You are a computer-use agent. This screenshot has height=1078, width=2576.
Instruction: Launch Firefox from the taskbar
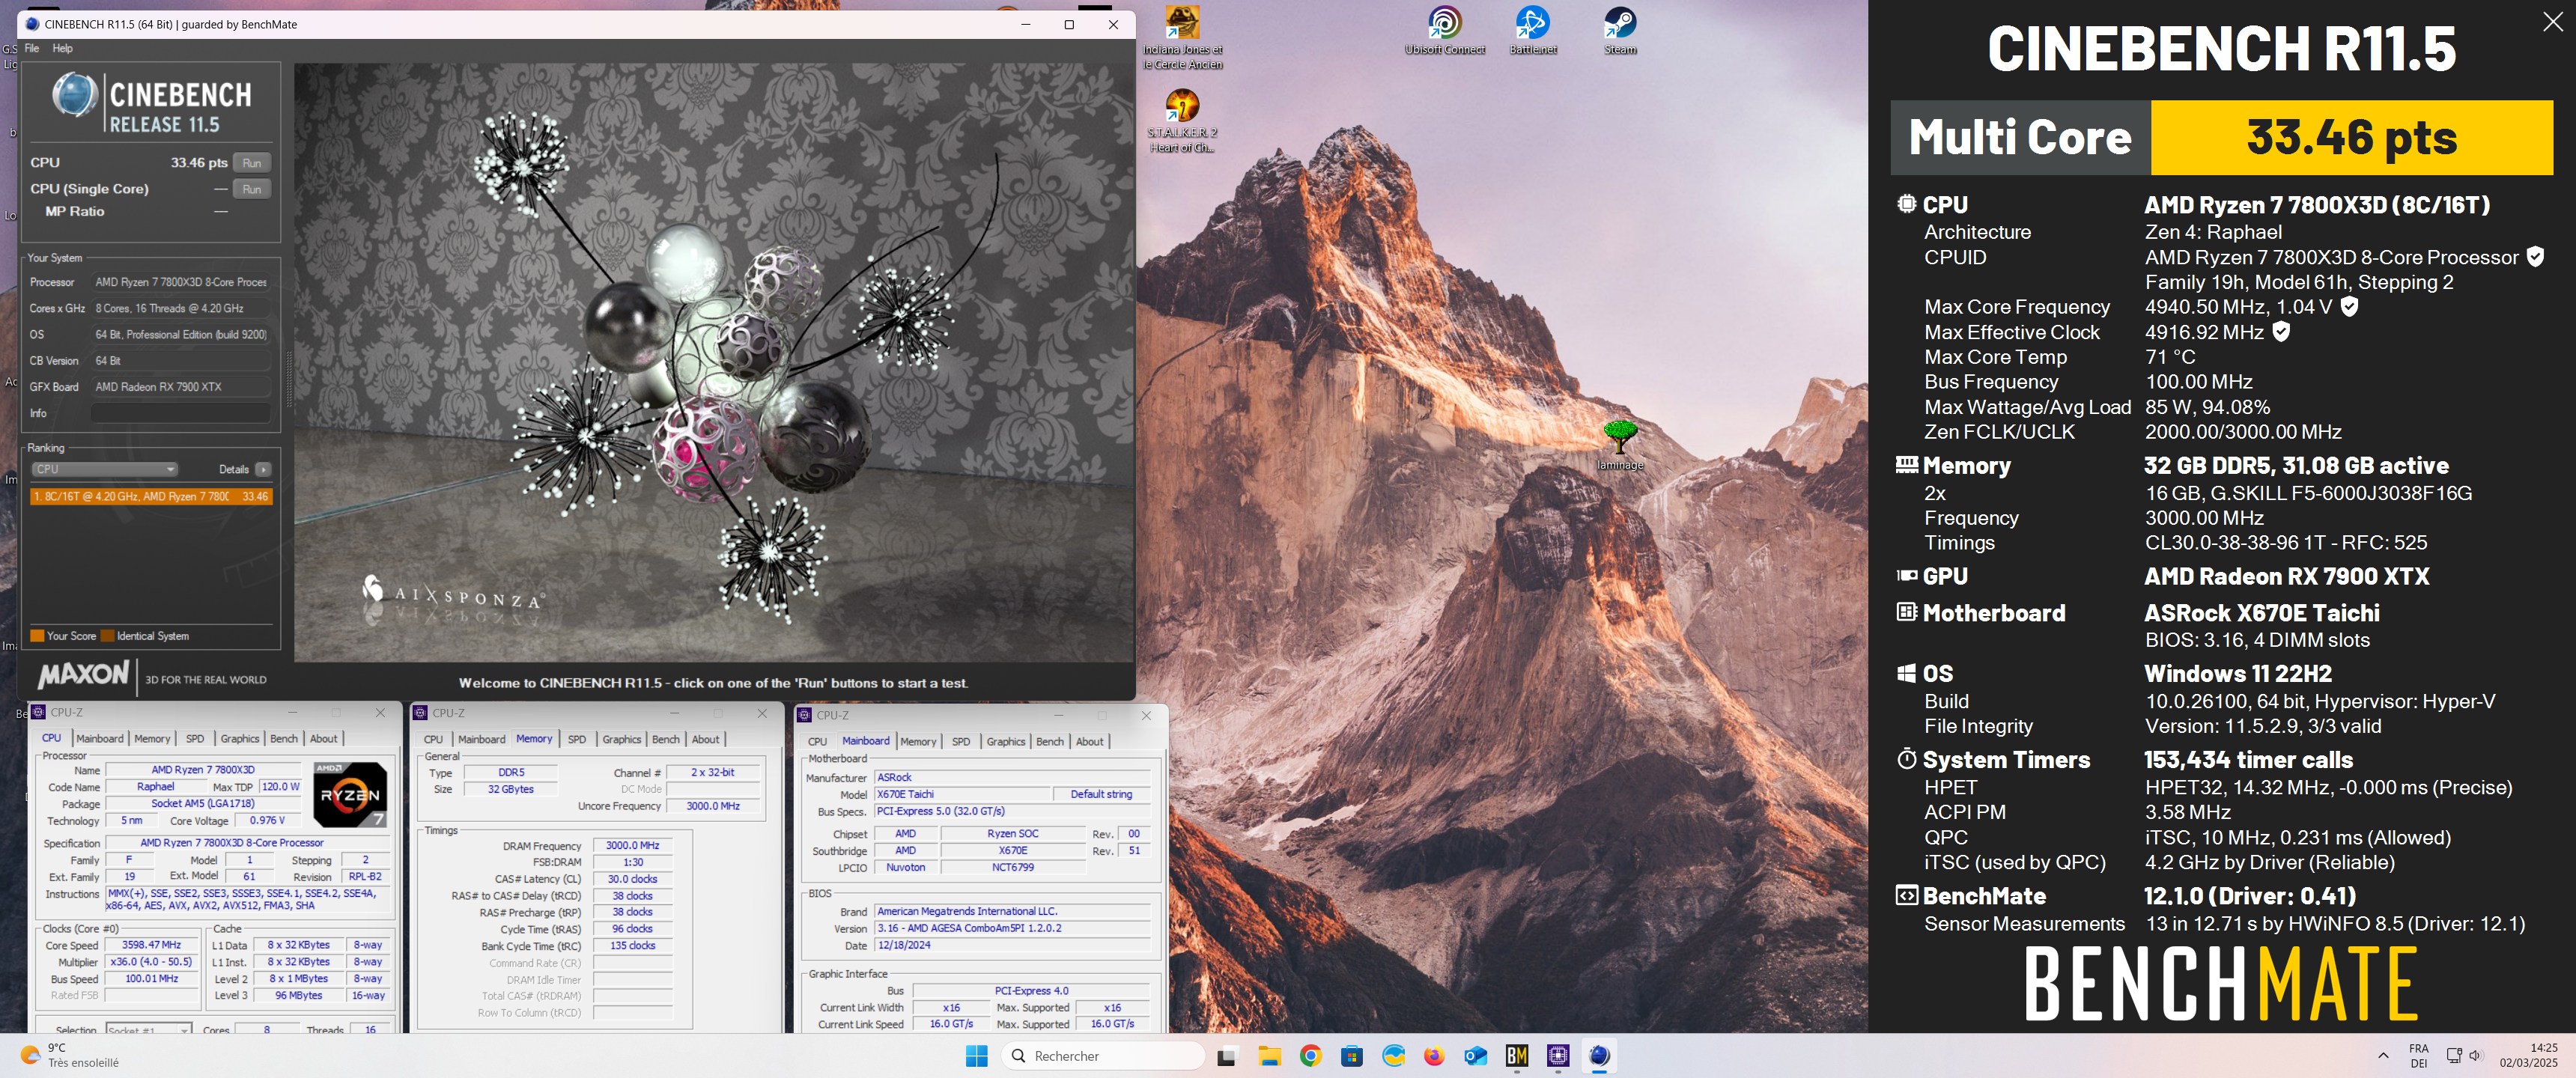1434,1055
